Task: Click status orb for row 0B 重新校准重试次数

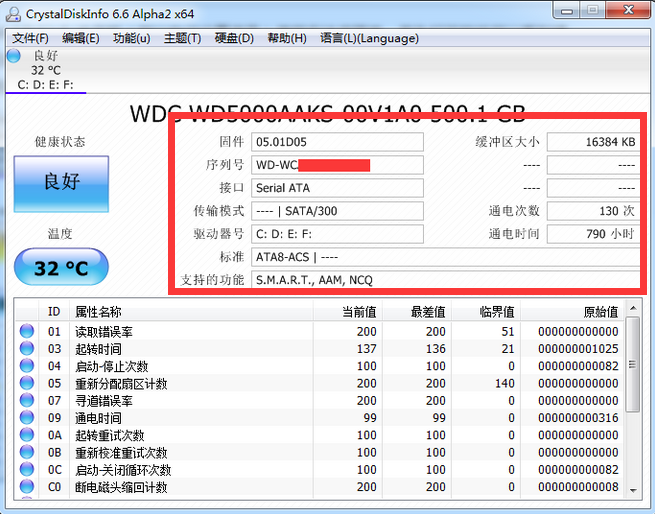Action: click(x=27, y=452)
